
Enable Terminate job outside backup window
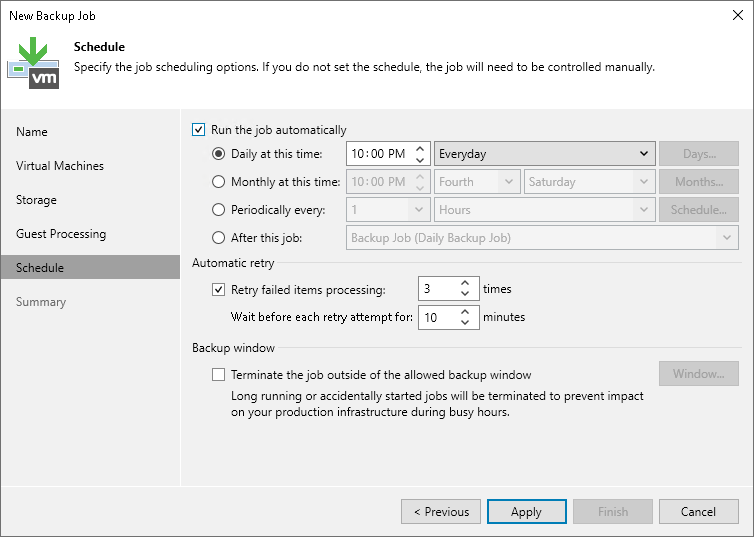219,375
